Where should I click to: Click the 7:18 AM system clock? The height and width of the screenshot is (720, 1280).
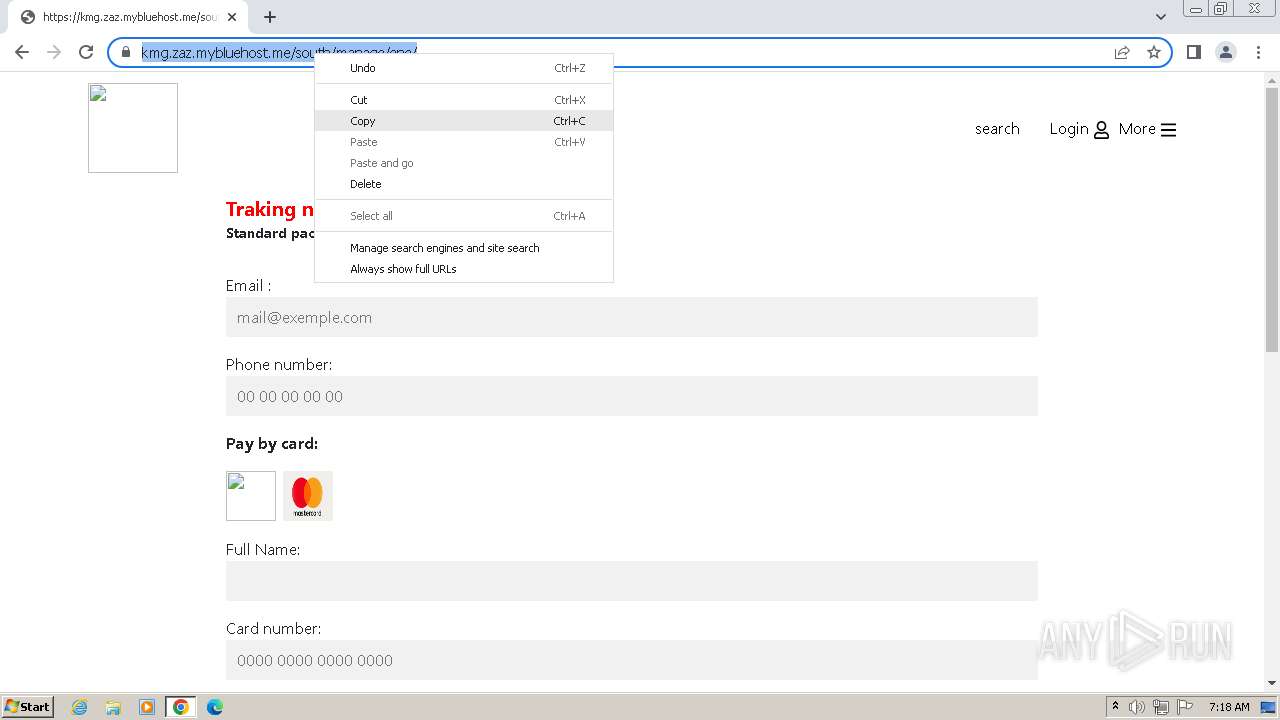1229,707
